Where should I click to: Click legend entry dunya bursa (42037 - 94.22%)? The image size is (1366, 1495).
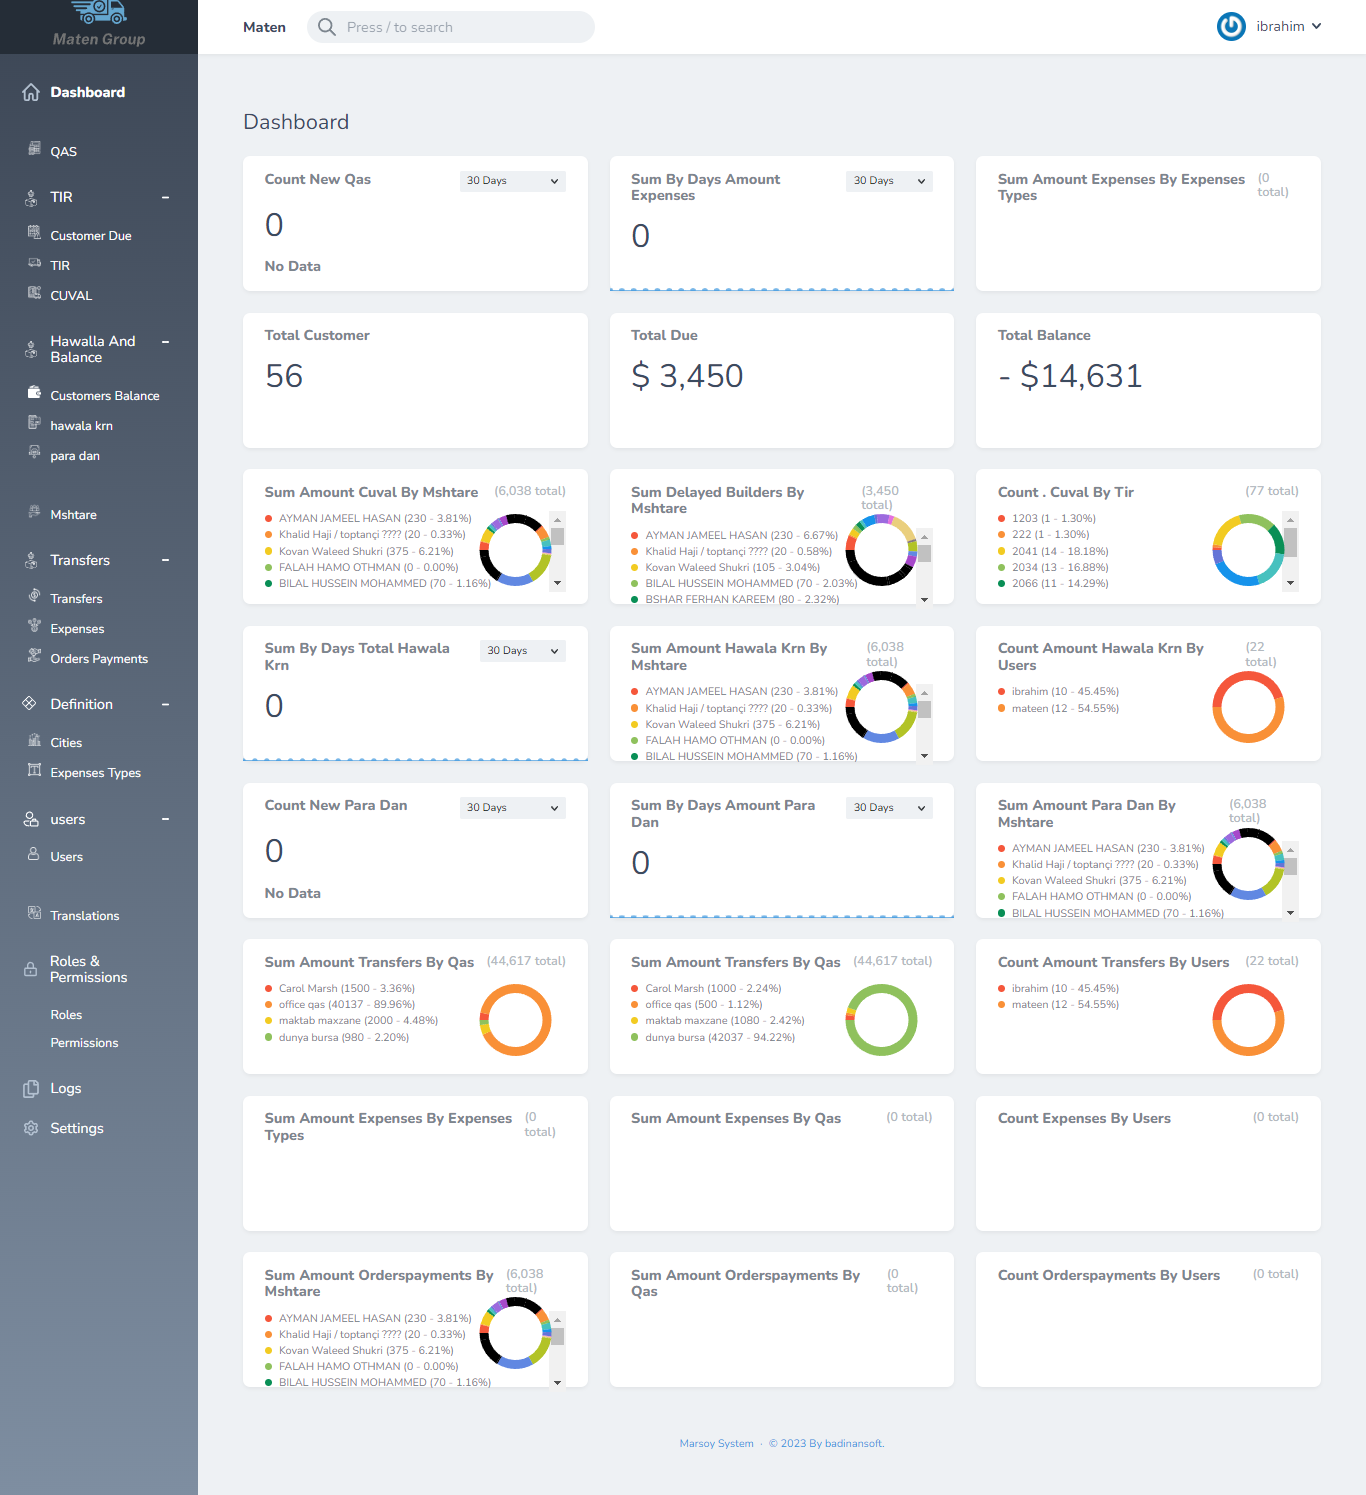click(713, 1037)
